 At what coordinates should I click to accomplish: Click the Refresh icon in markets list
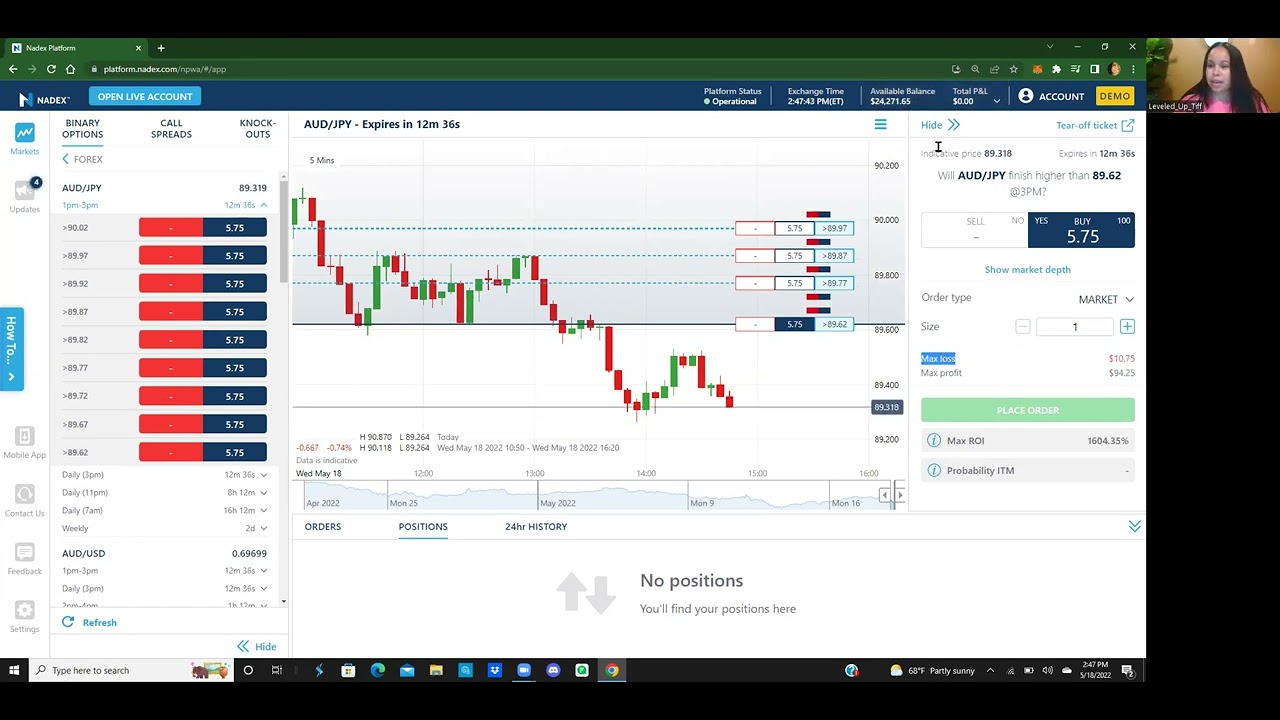[x=68, y=622]
